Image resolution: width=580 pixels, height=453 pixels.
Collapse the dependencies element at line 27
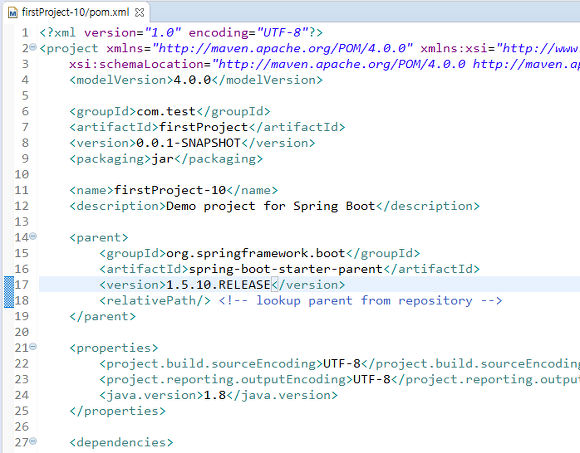(x=33, y=441)
